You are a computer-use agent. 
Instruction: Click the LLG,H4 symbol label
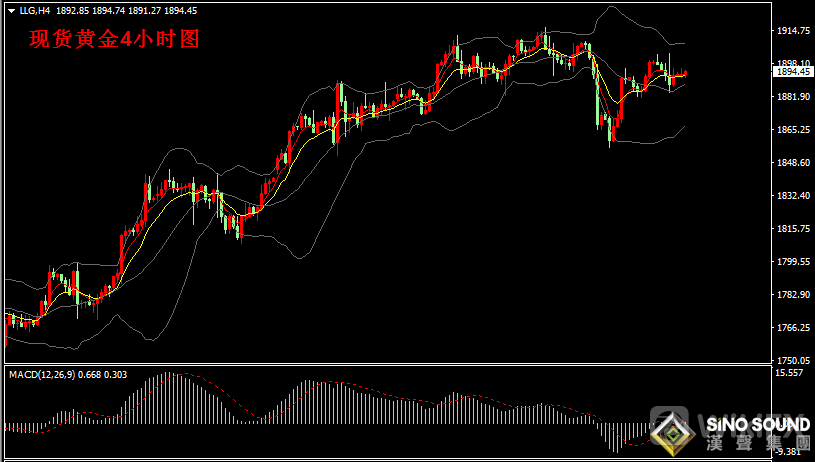click(33, 11)
